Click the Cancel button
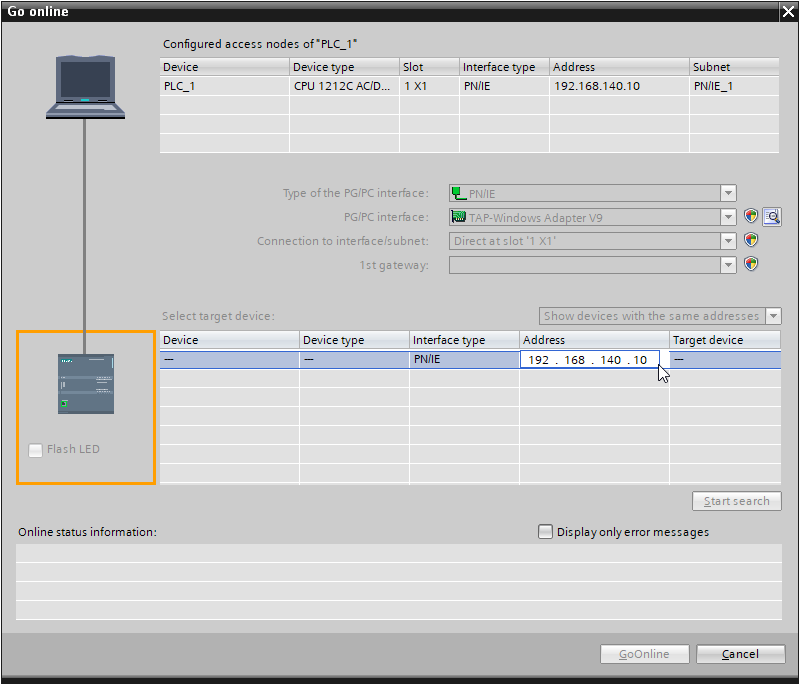Image resolution: width=800 pixels, height=685 pixels. (740, 654)
